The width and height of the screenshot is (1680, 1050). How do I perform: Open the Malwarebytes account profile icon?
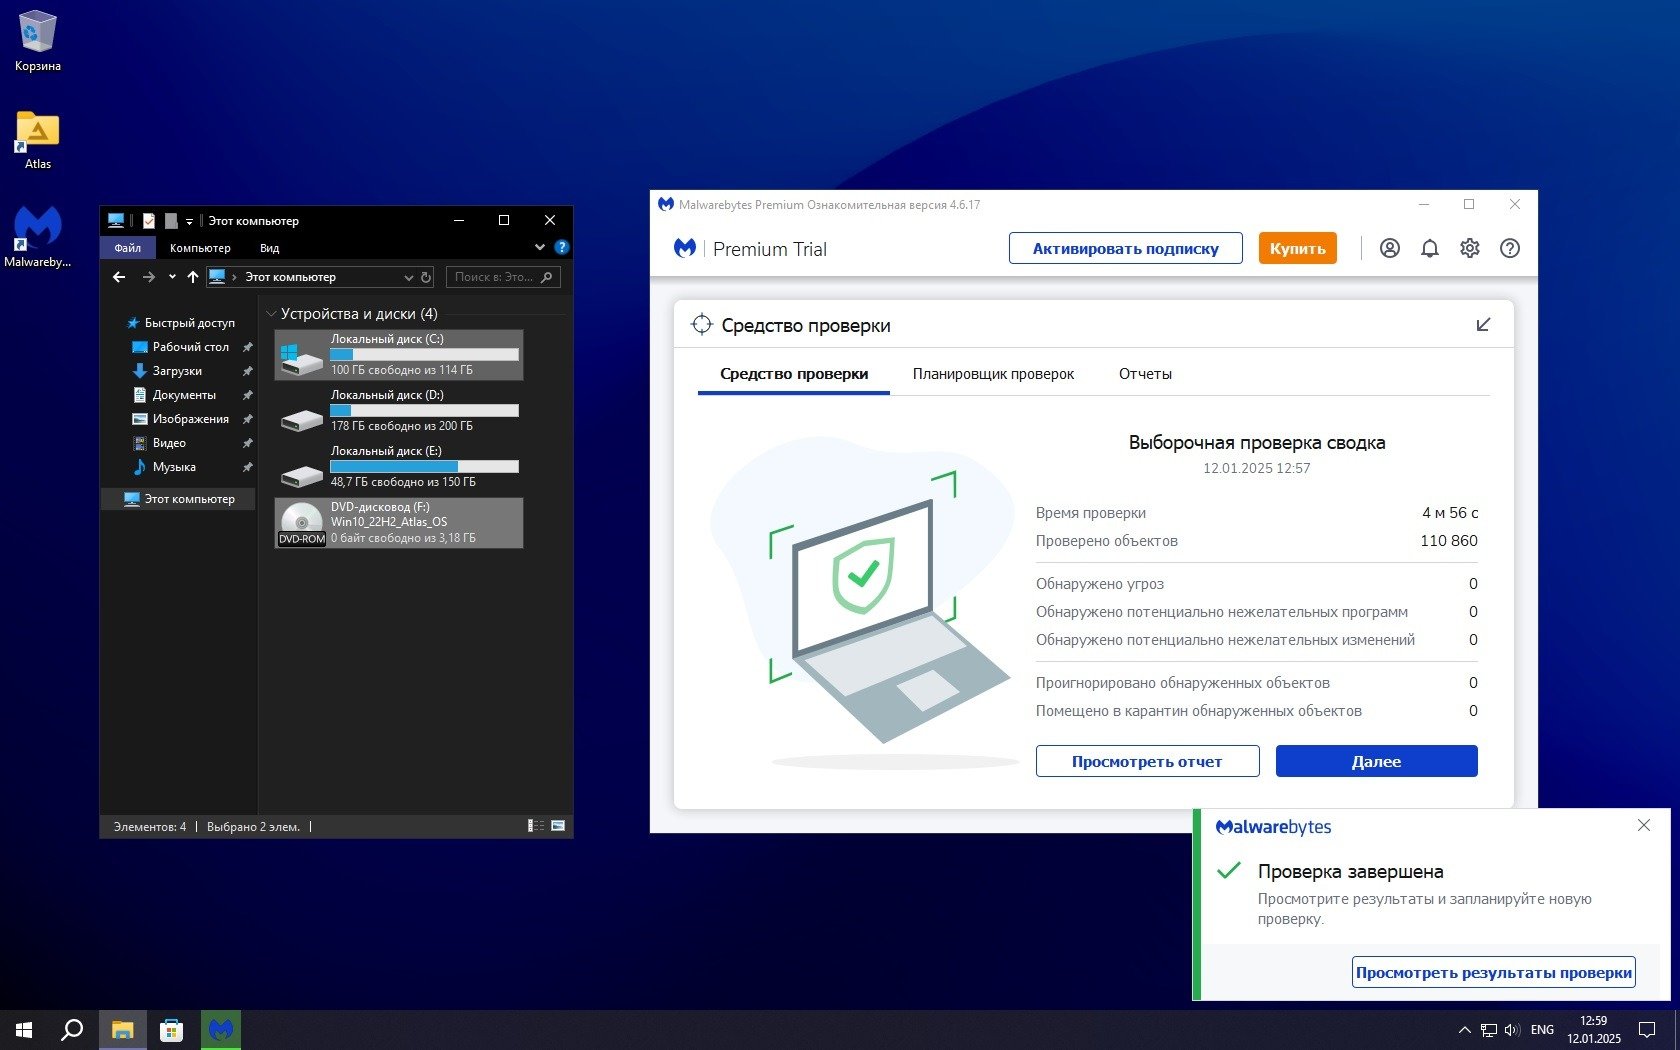tap(1389, 249)
